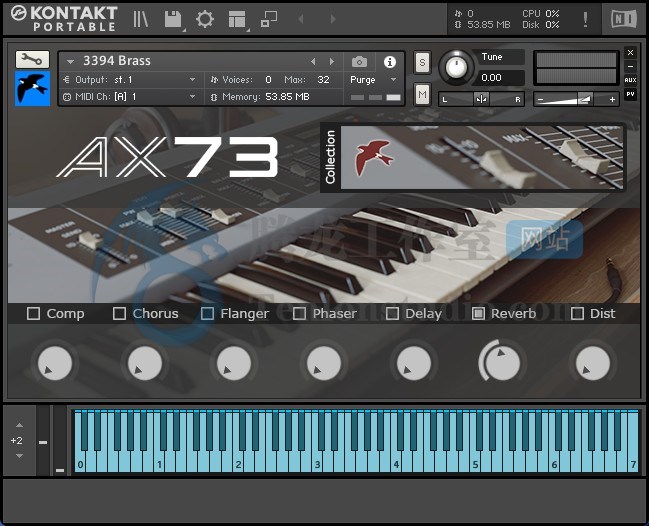Select next preset arrow beside 3394 Brass
Screen dimensions: 649x526
(x=332, y=62)
